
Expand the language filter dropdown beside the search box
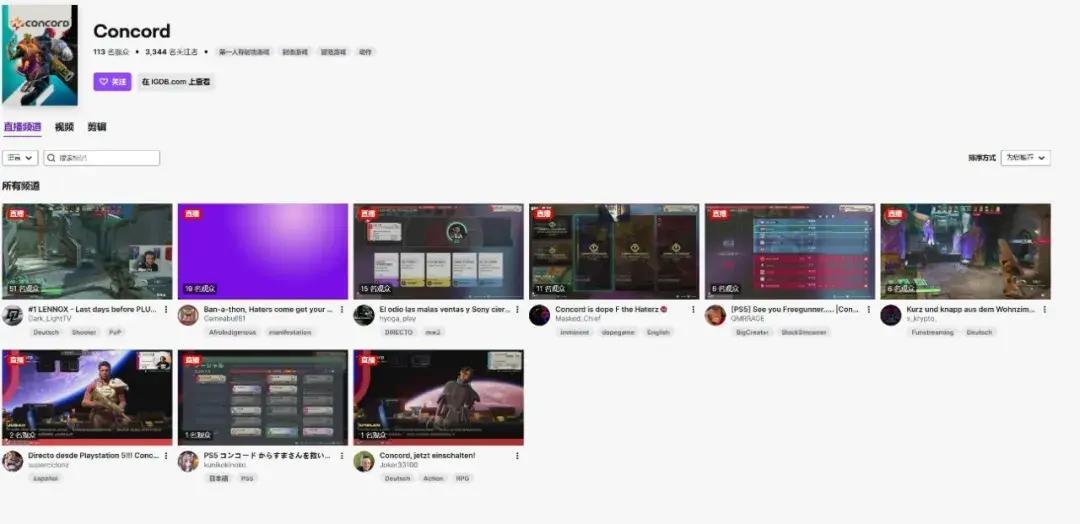(x=20, y=158)
